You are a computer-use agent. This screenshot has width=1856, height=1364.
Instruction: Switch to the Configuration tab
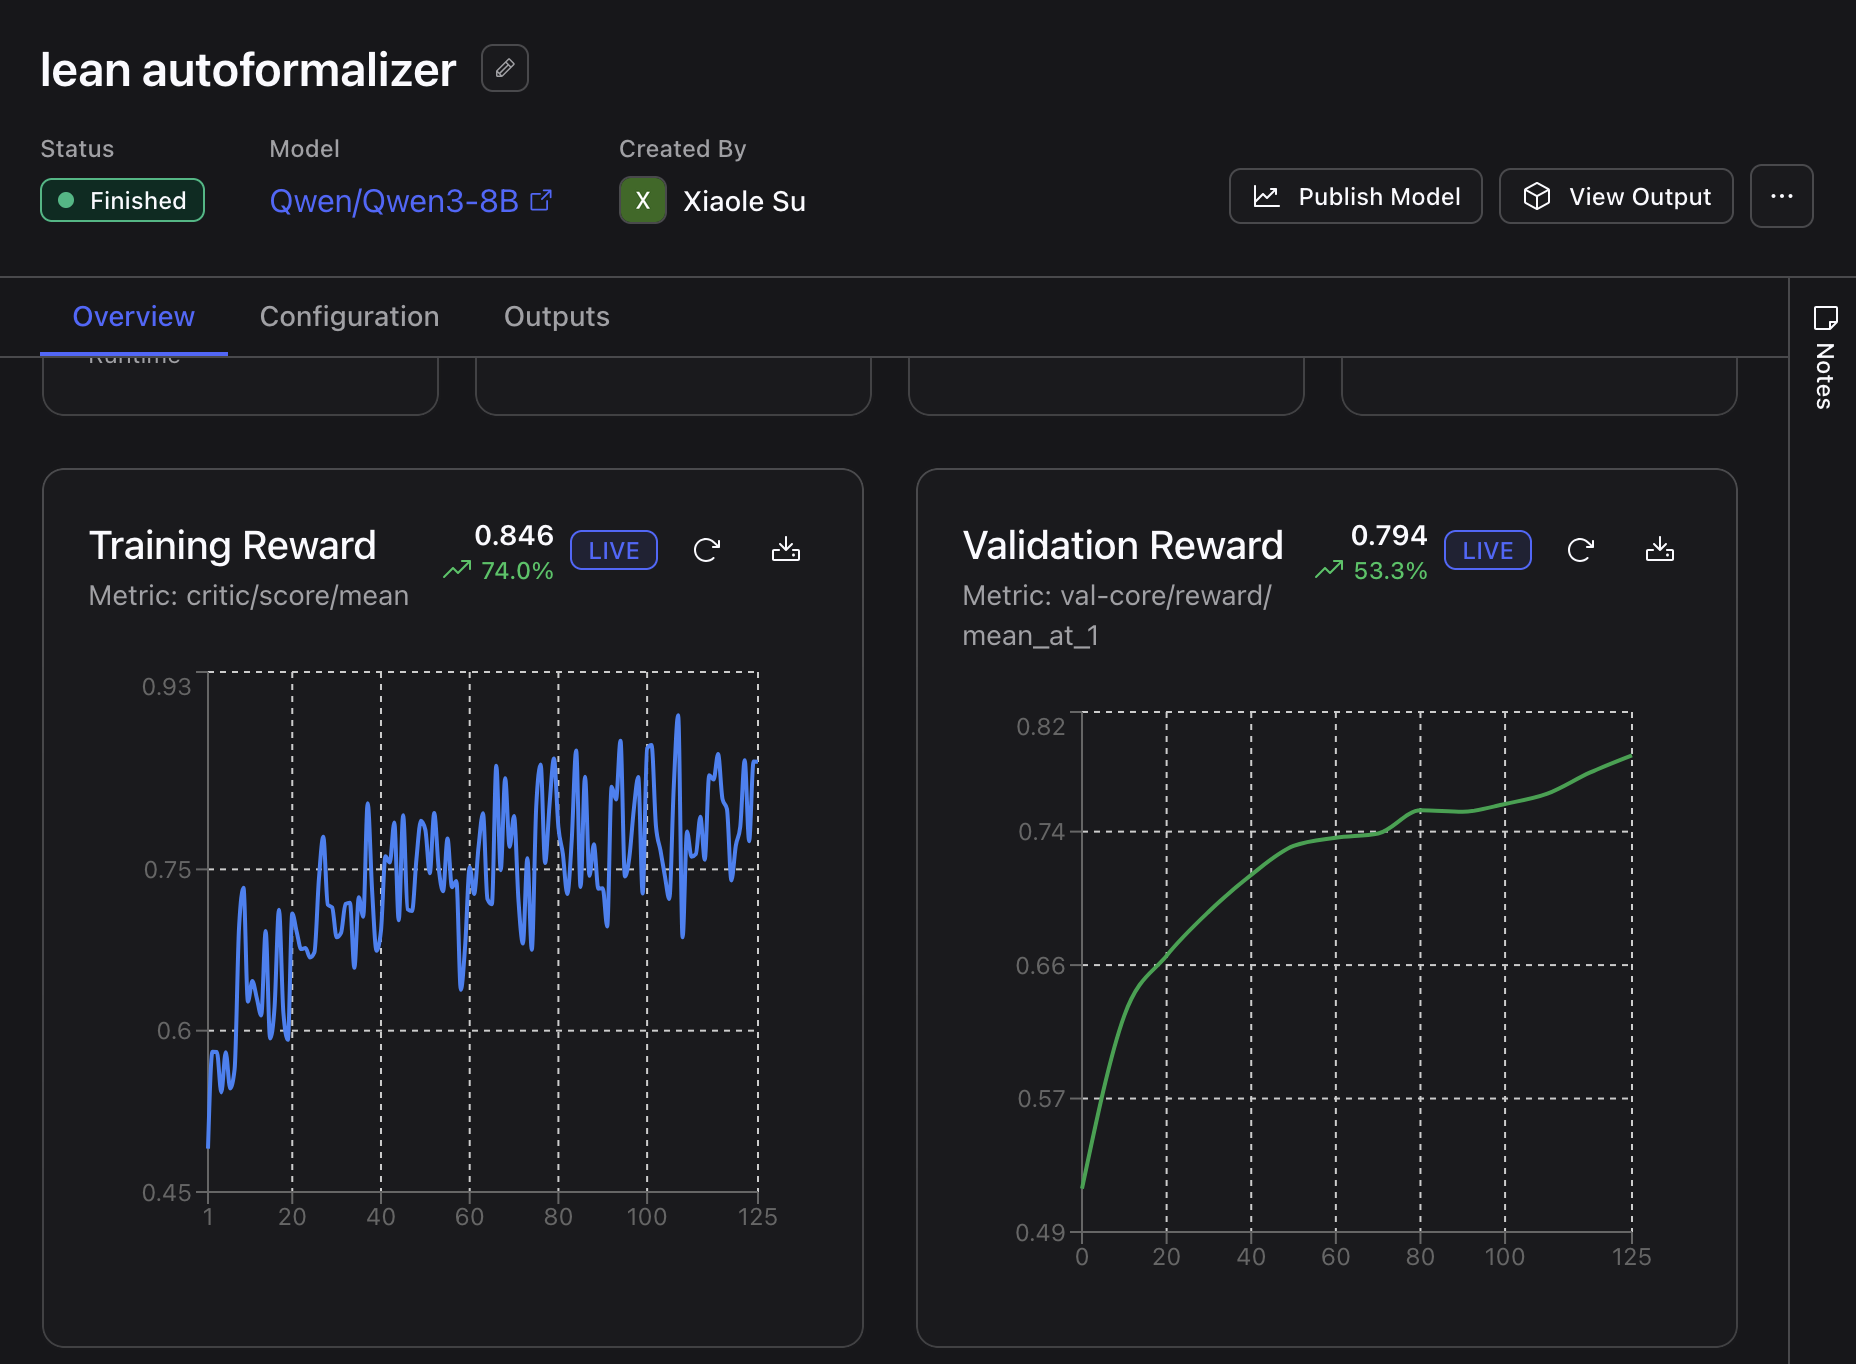coord(349,317)
